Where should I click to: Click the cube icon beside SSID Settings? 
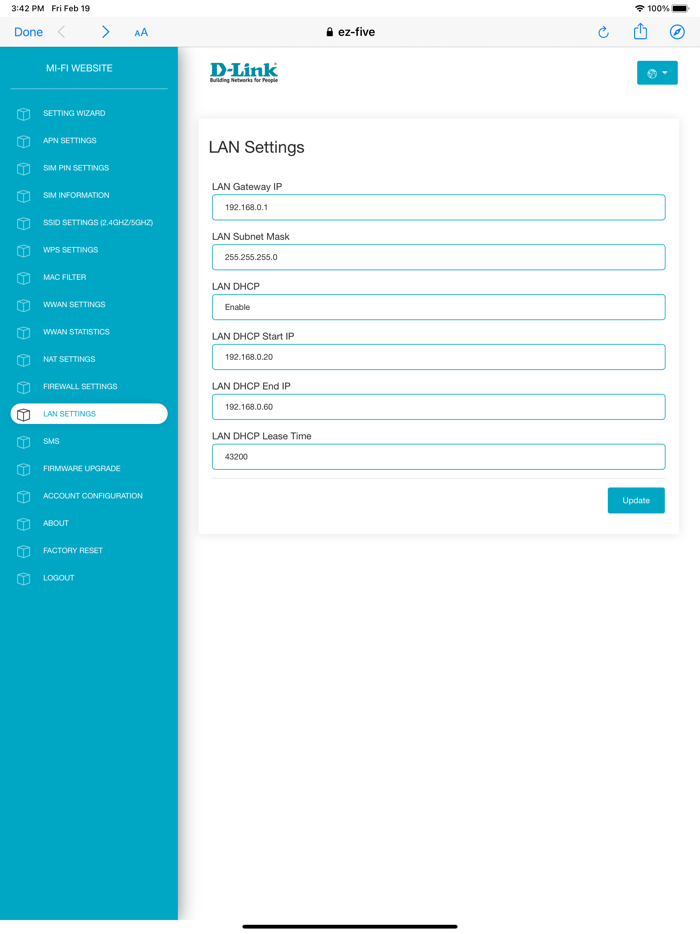(x=23, y=223)
